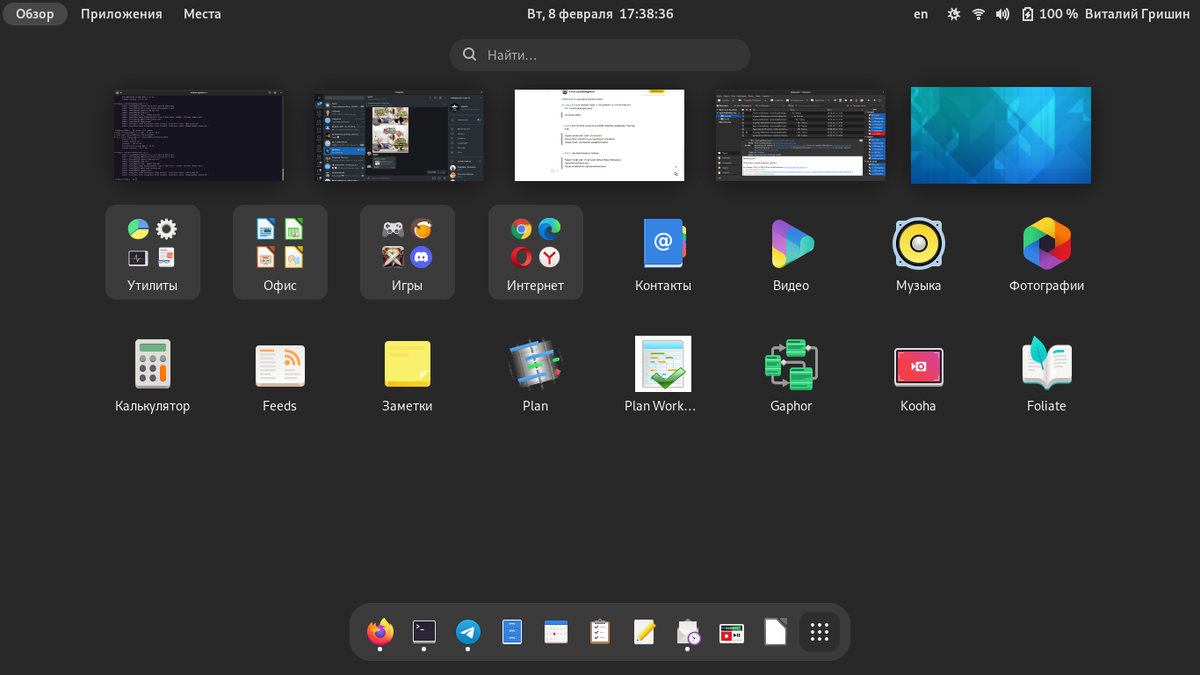Image resolution: width=1200 pixels, height=675 pixels.
Task: Open the Виталий Гришин system menu
Action: point(1139,14)
